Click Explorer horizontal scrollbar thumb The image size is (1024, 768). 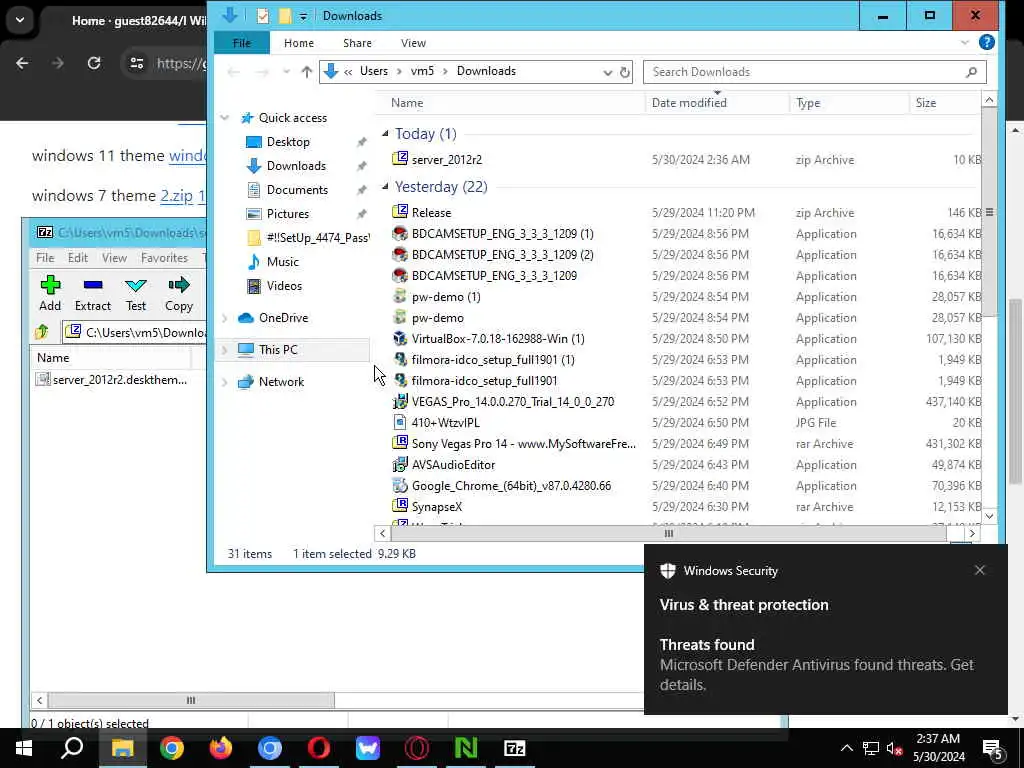669,534
